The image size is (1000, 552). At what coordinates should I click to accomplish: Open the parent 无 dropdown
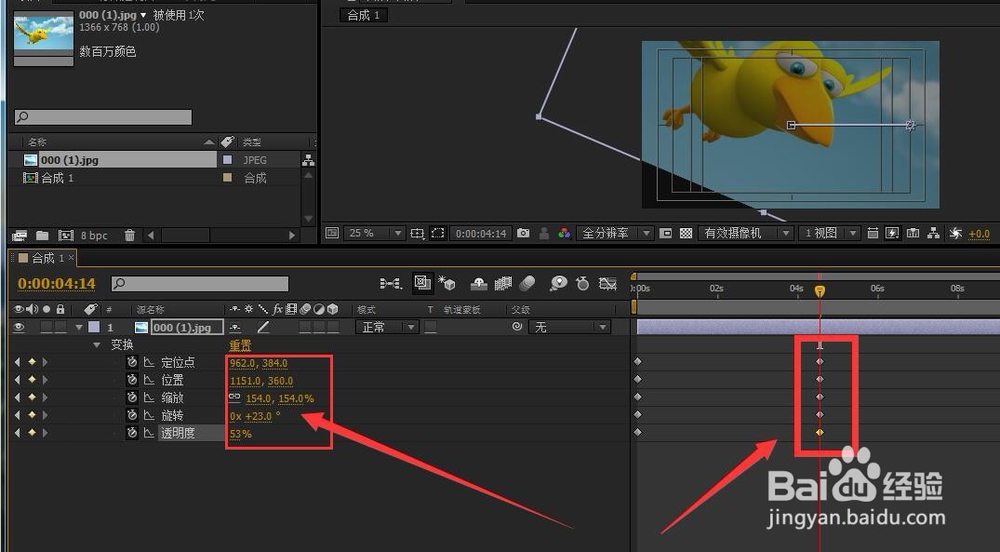coord(570,327)
